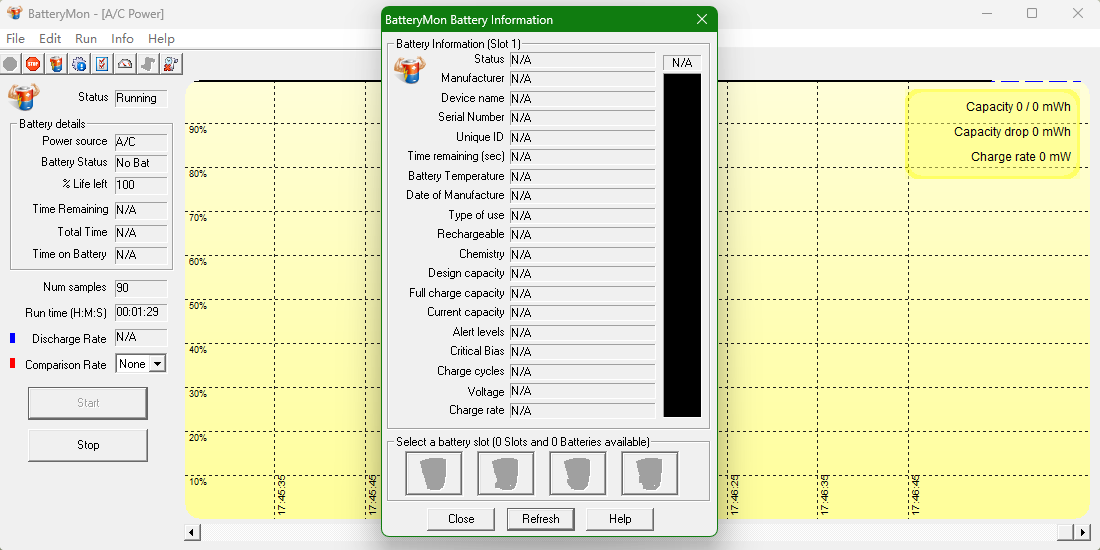Open the Run menu
Image resolution: width=1100 pixels, height=550 pixels.
[86, 39]
